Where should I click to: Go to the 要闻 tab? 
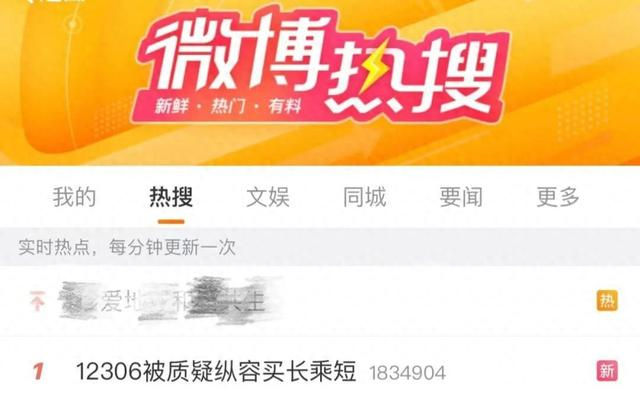point(461,198)
